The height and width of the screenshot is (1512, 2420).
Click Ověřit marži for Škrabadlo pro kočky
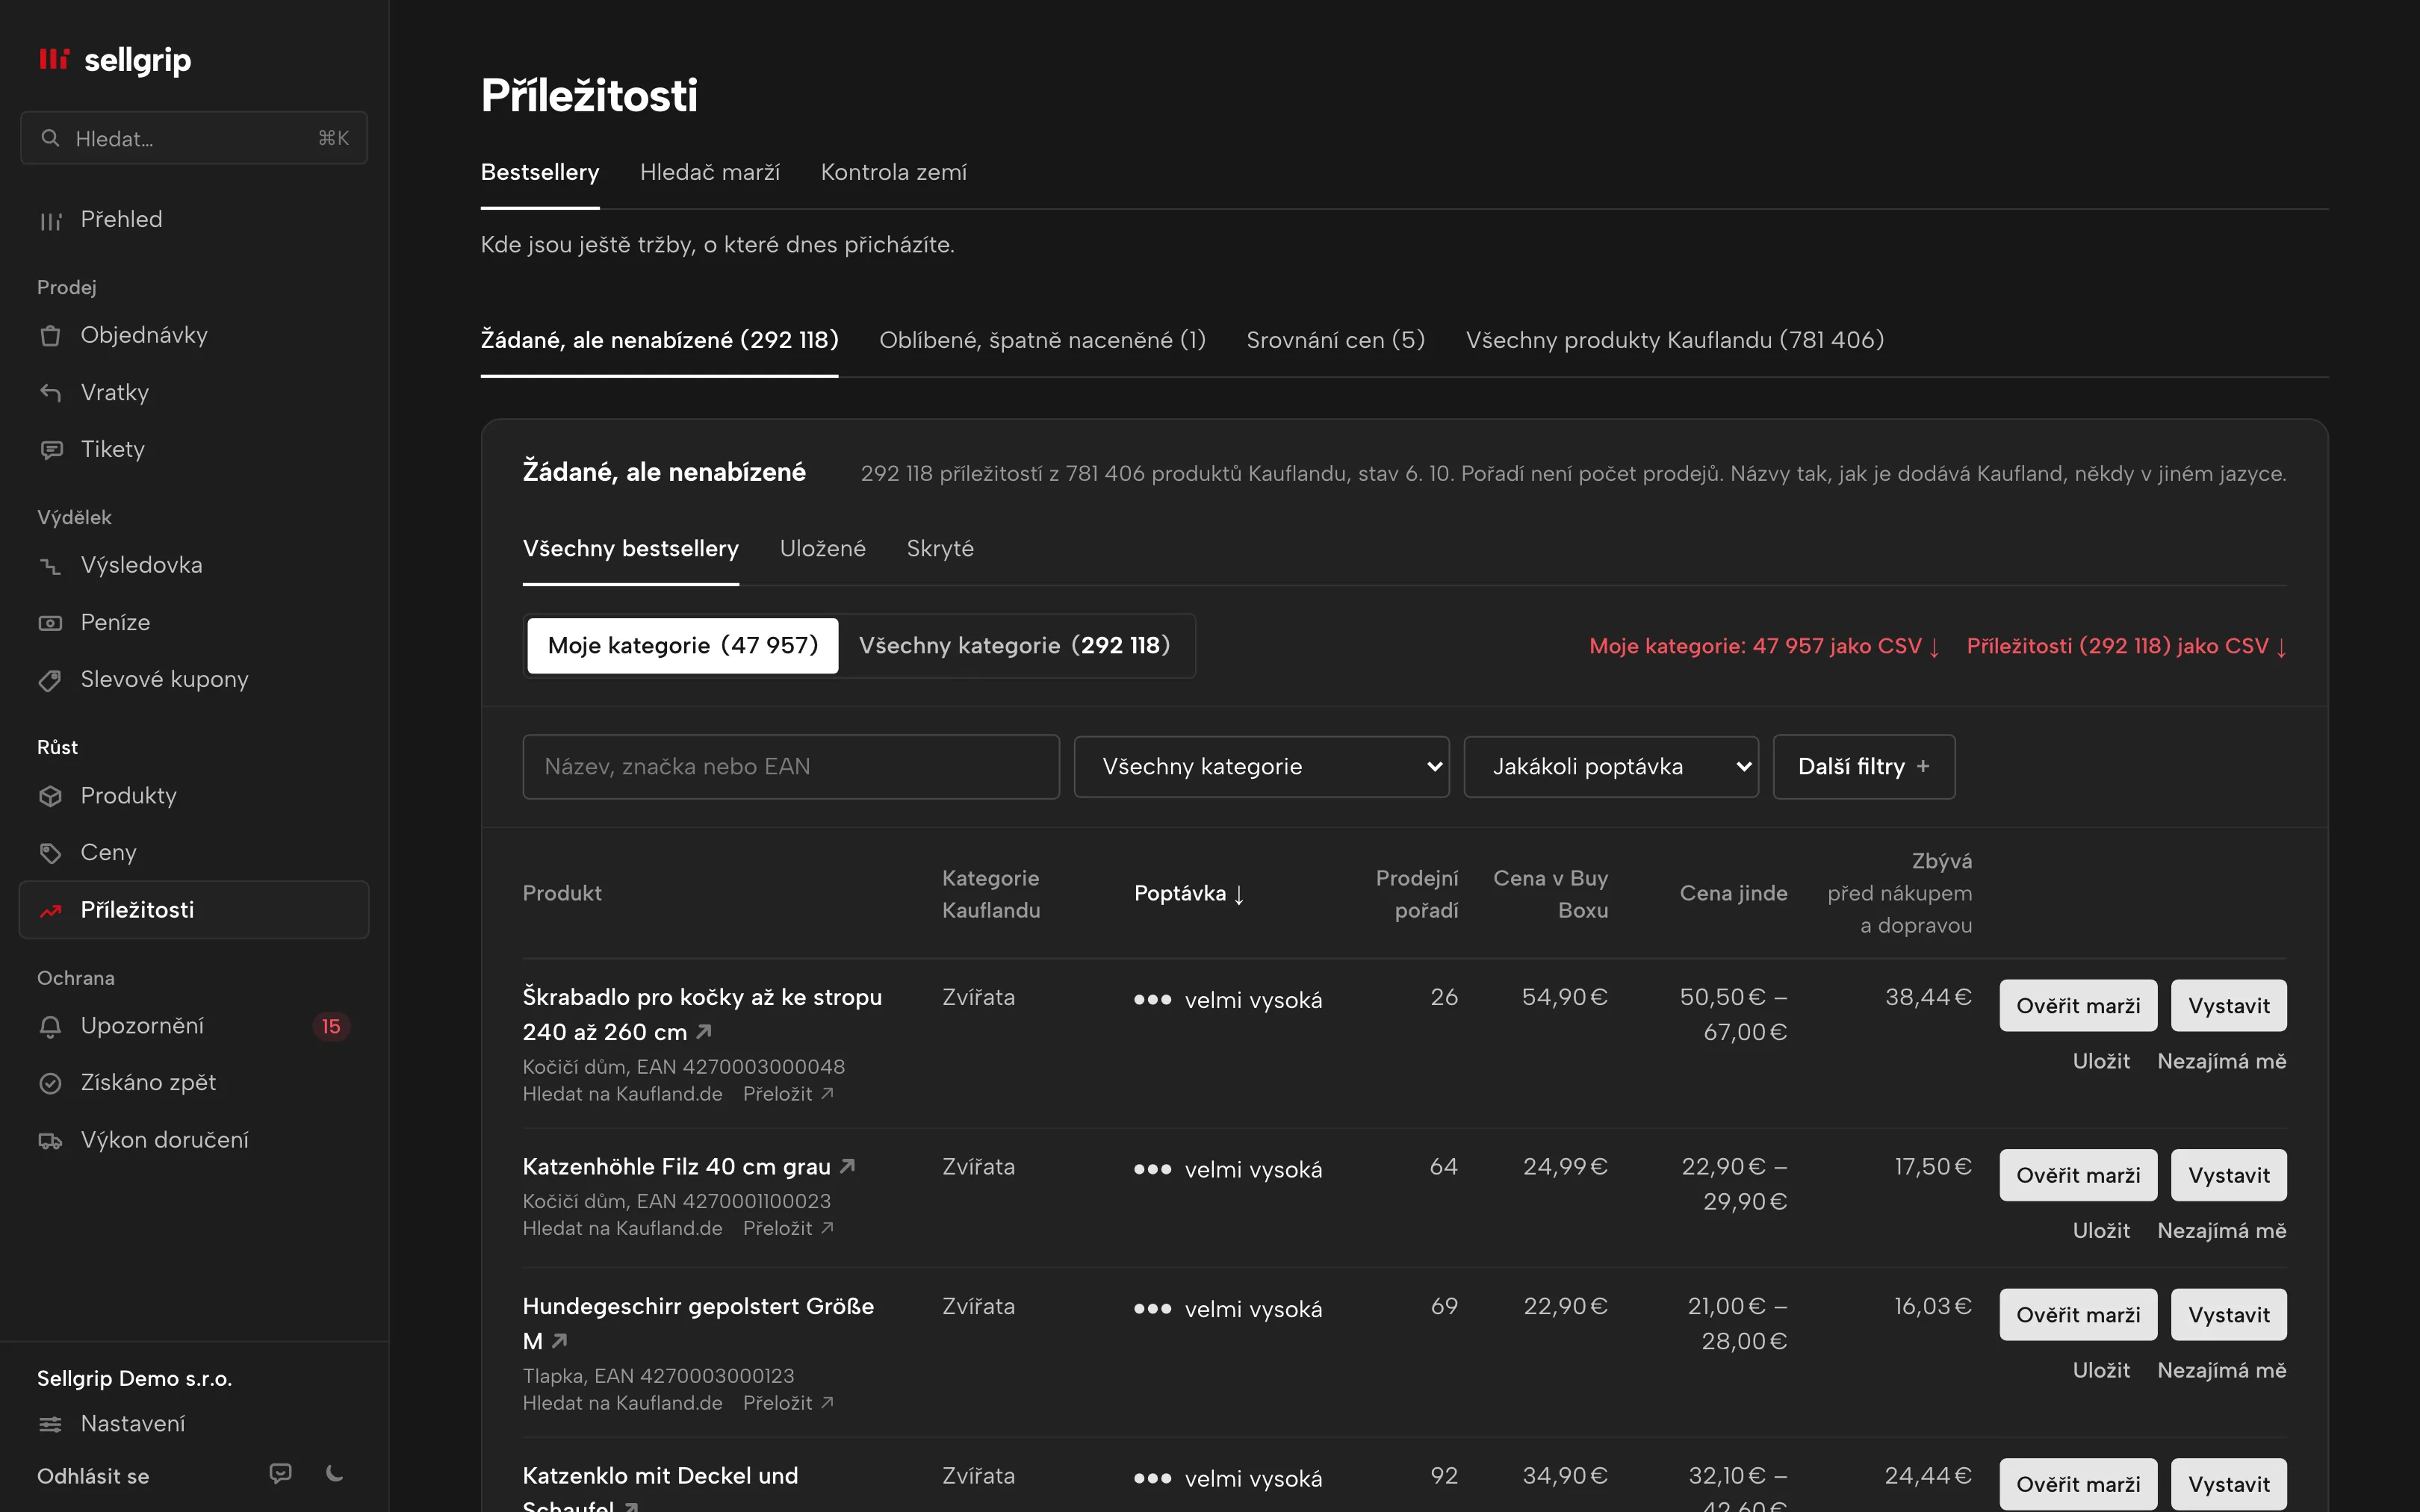2078,1005
